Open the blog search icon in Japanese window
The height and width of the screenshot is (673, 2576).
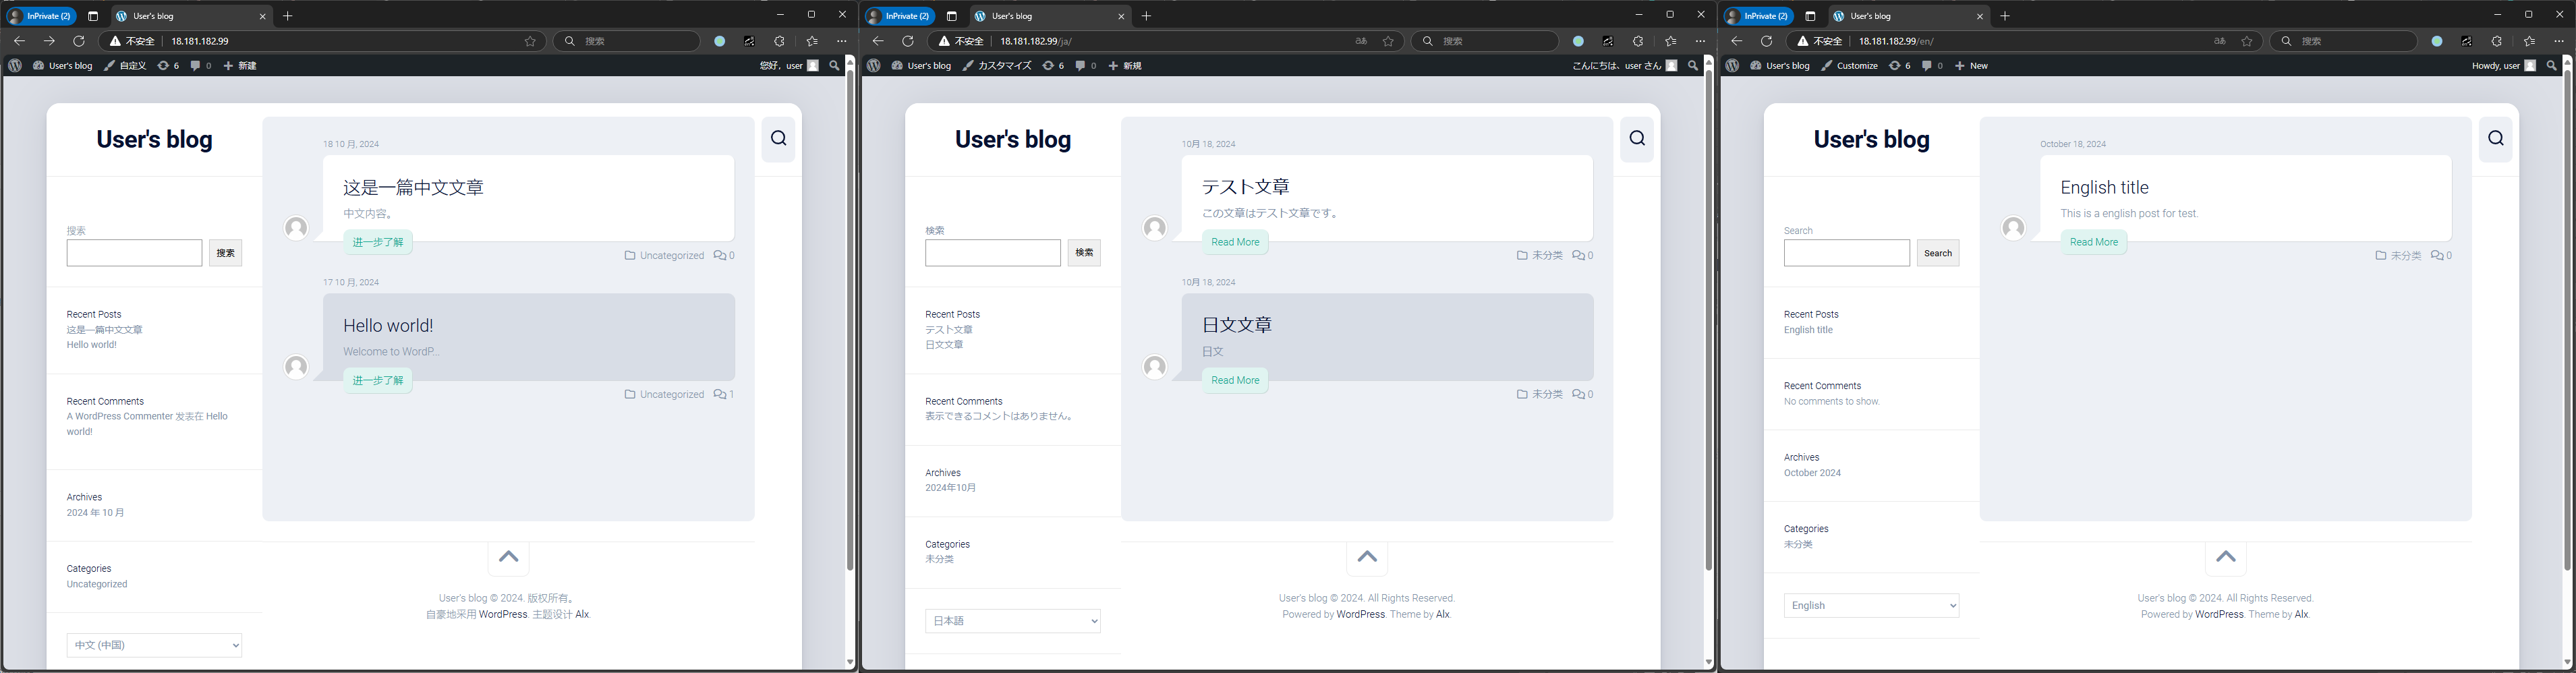point(1637,138)
